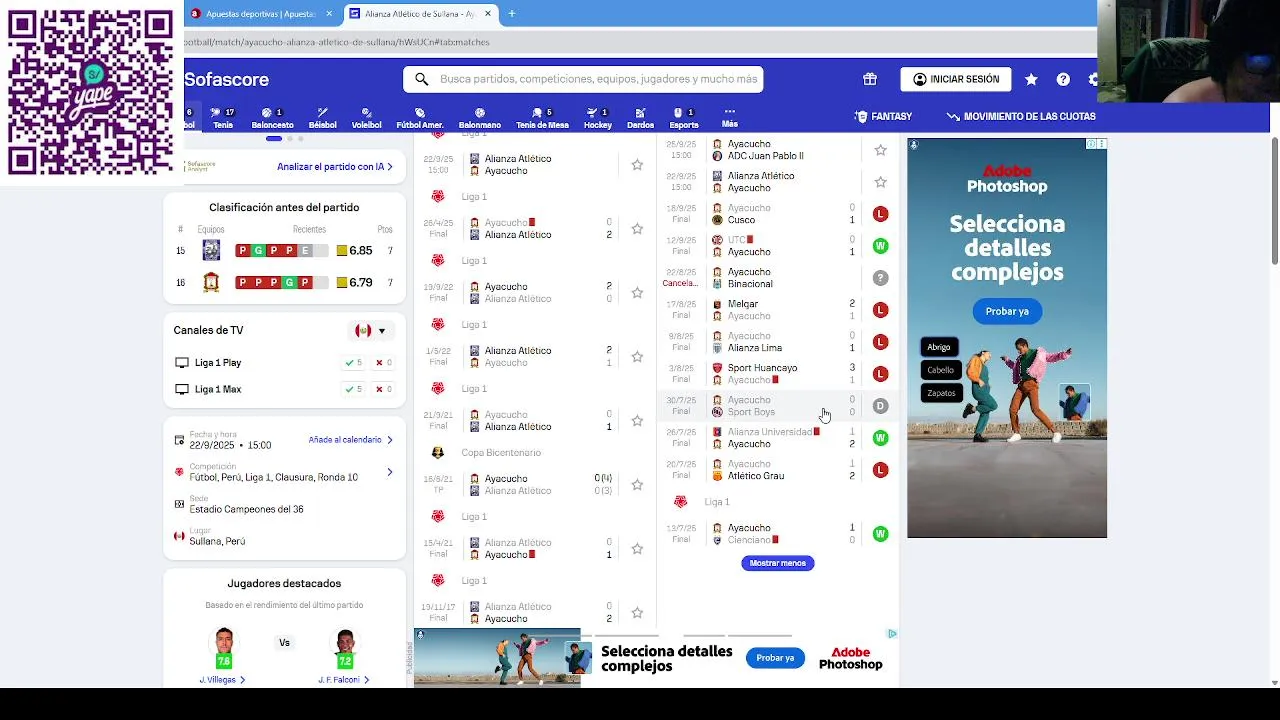Open J. F. Falconi player profile arrow
This screenshot has width=1280, height=720.
(x=366, y=680)
